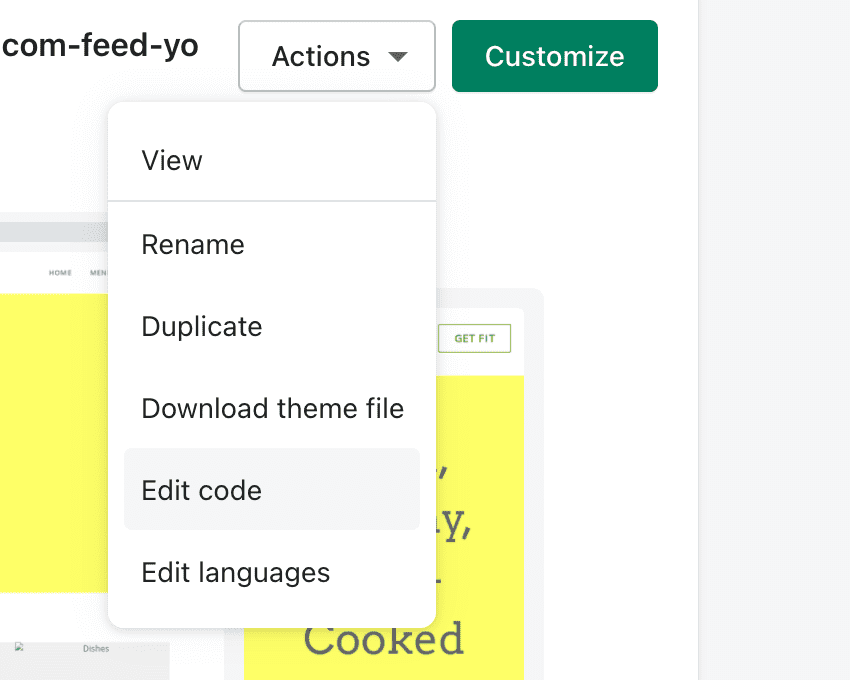Click the HOME link in desktop preview
Screen dimensions: 850x680
60,273
